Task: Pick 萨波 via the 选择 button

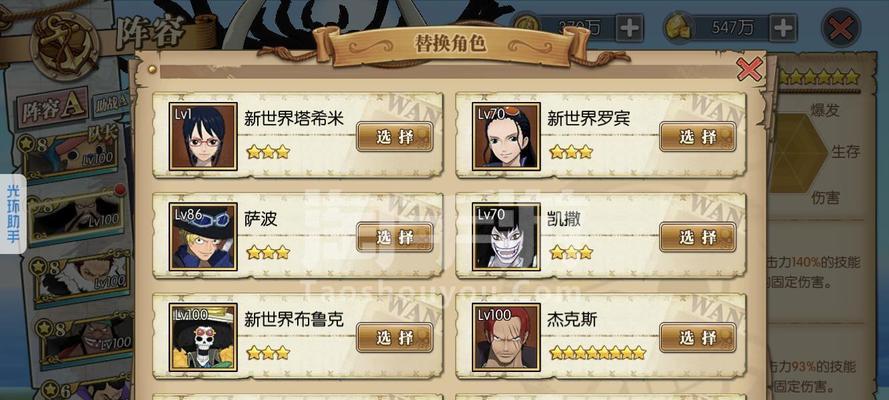Action: (x=395, y=237)
